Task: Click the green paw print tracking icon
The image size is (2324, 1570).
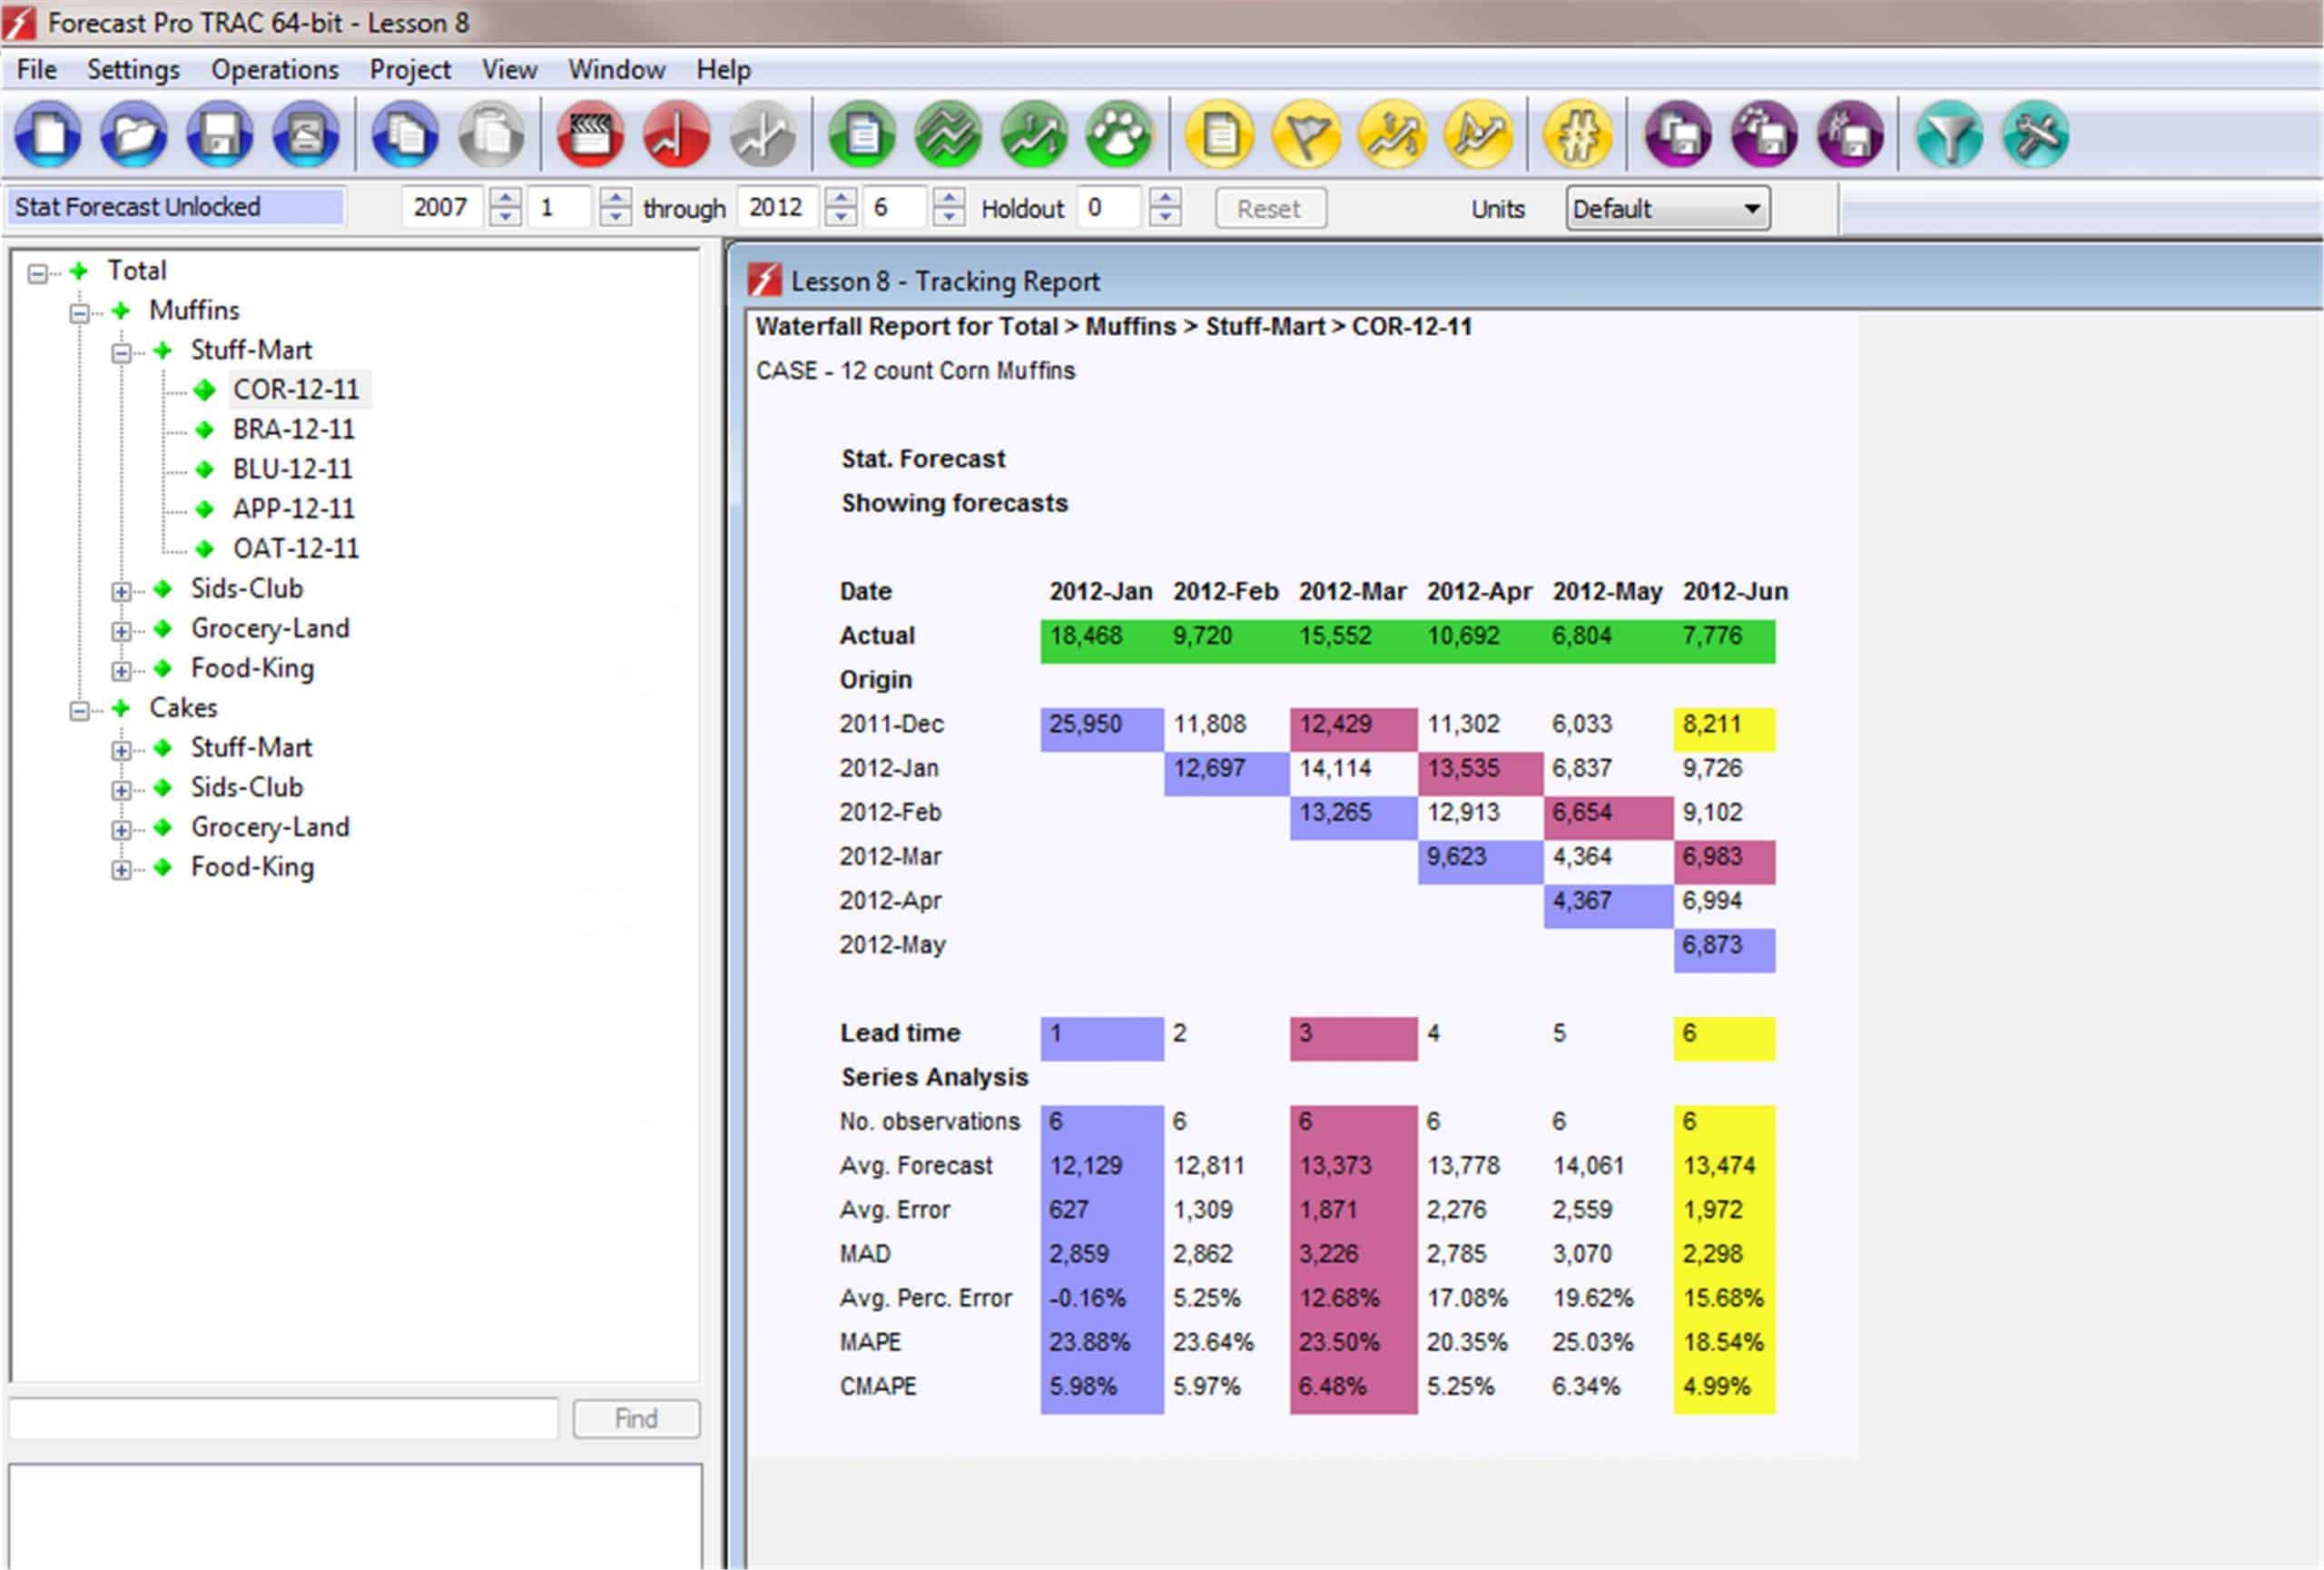Action: pyautogui.click(x=1120, y=134)
